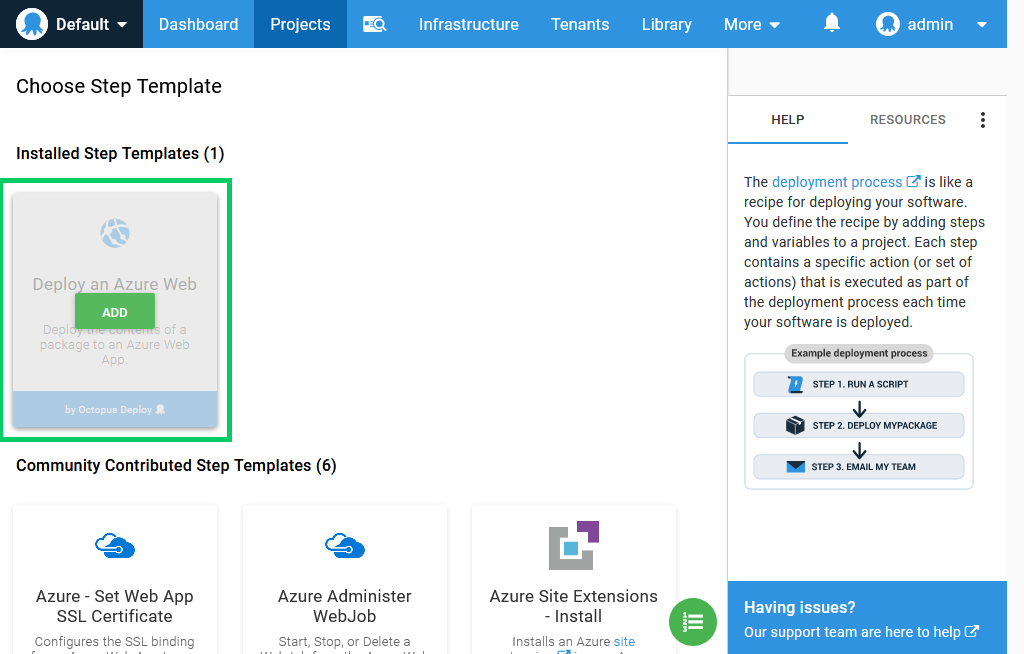The image size is (1024, 654).
Task: Click STEP 1. RUN A SCRIPT box
Action: (x=859, y=384)
